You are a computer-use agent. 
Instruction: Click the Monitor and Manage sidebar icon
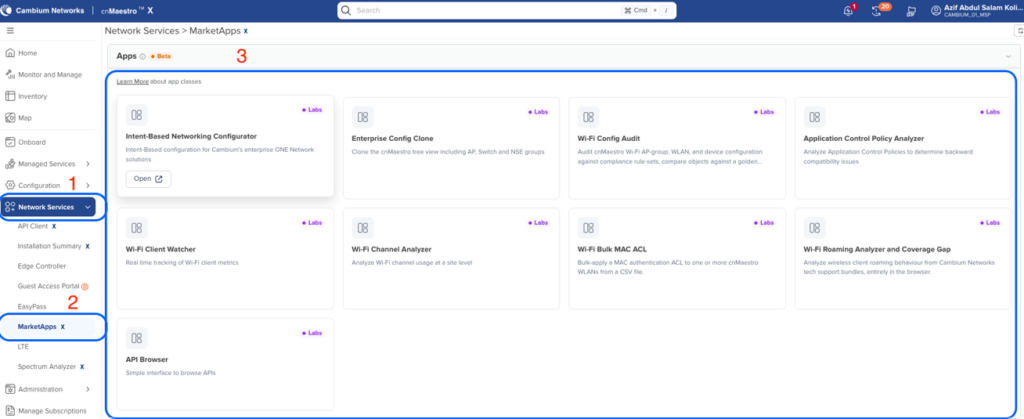point(10,74)
